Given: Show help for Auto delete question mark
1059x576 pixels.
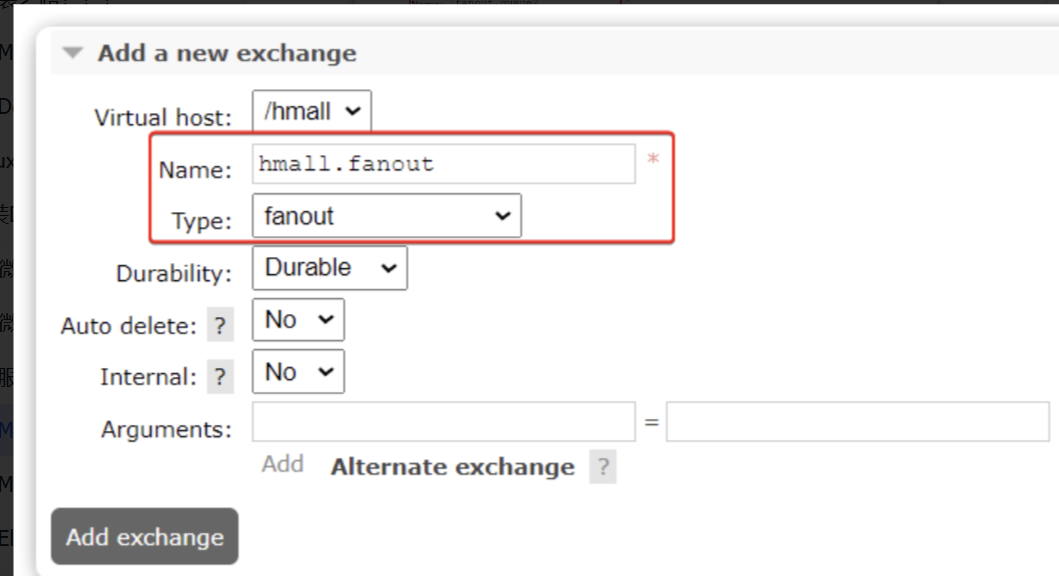Looking at the screenshot, I should (x=219, y=326).
